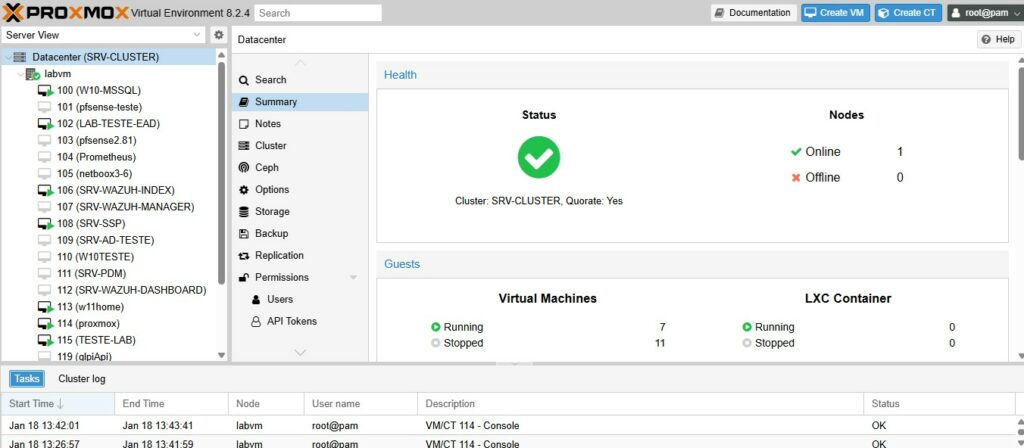Click the Cluster servers icon

coord(244,146)
